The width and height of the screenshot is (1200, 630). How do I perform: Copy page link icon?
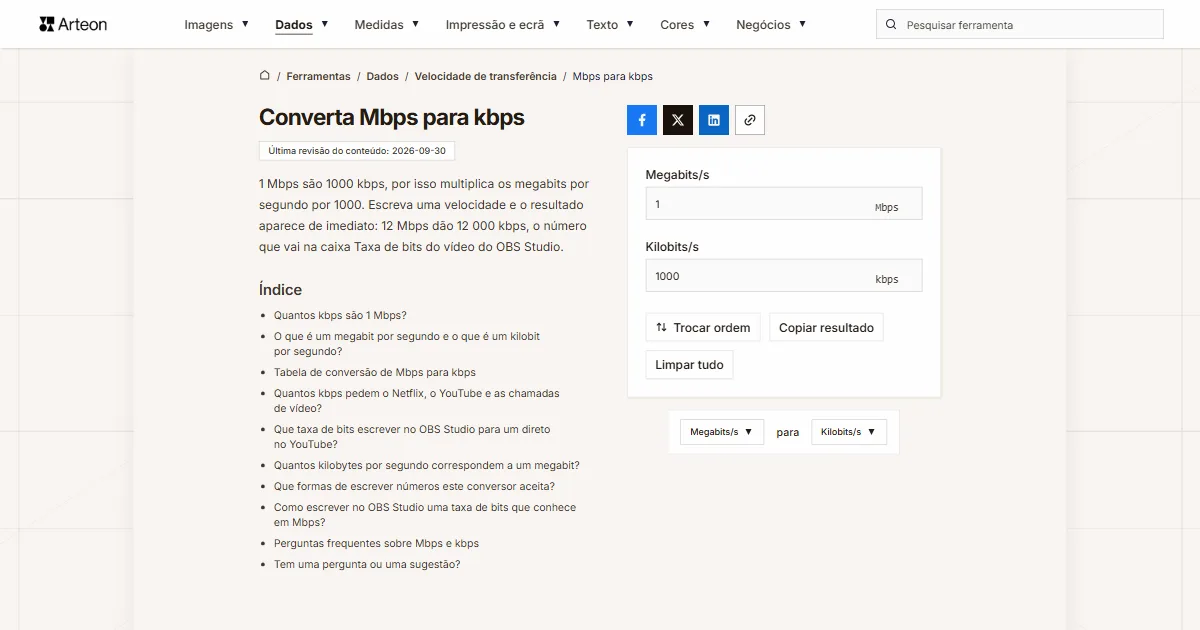pos(750,120)
